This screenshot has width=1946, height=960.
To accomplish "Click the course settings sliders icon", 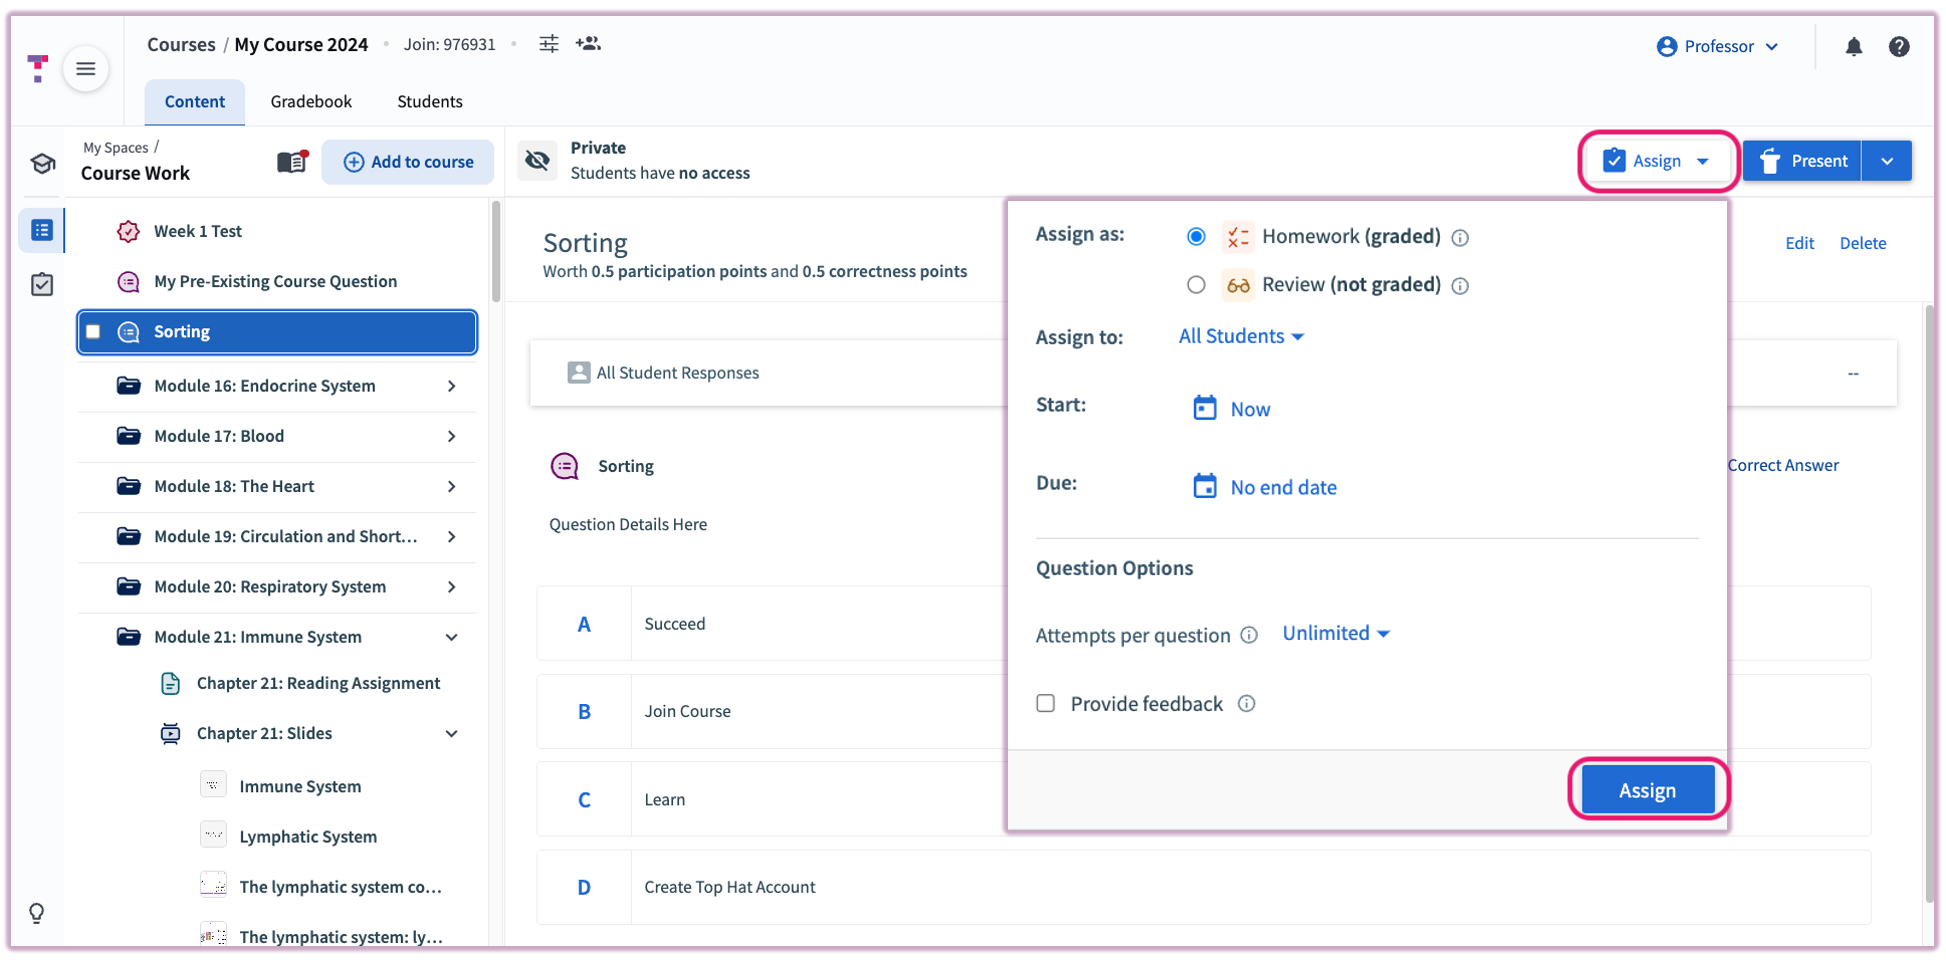I will click(x=549, y=44).
